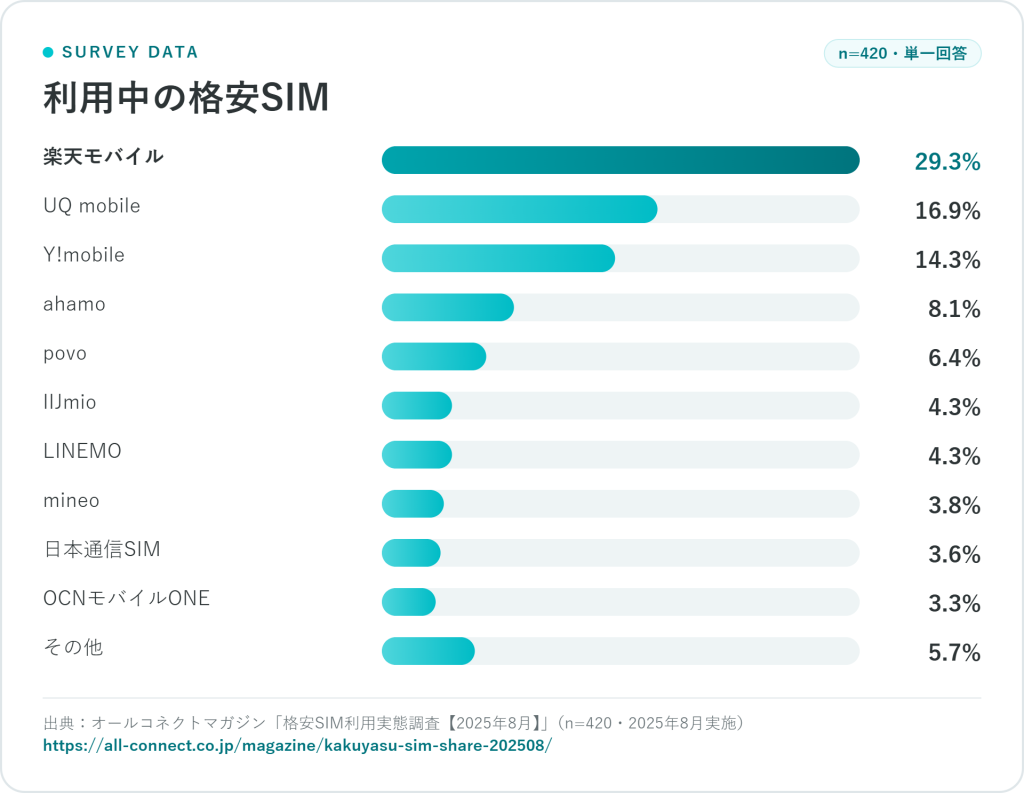Screen dimensions: 1024x793
Task: Click the 楽天モバイル progress bar
Action: tap(620, 160)
